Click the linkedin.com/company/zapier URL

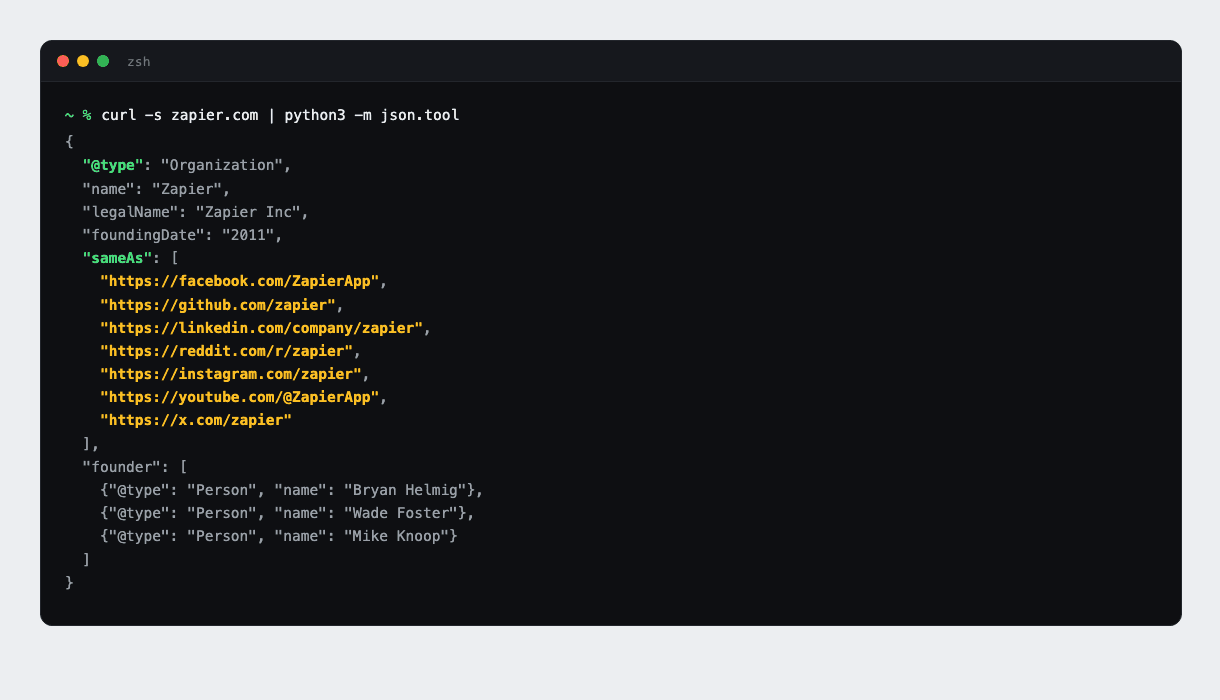[x=261, y=327]
